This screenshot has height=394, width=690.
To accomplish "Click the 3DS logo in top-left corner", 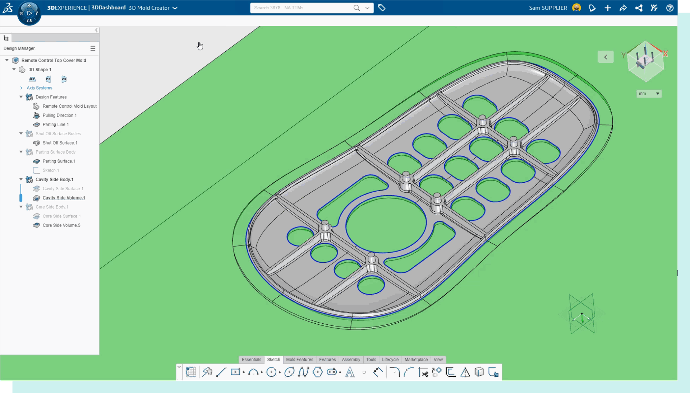I will pyautogui.click(x=7, y=7).
